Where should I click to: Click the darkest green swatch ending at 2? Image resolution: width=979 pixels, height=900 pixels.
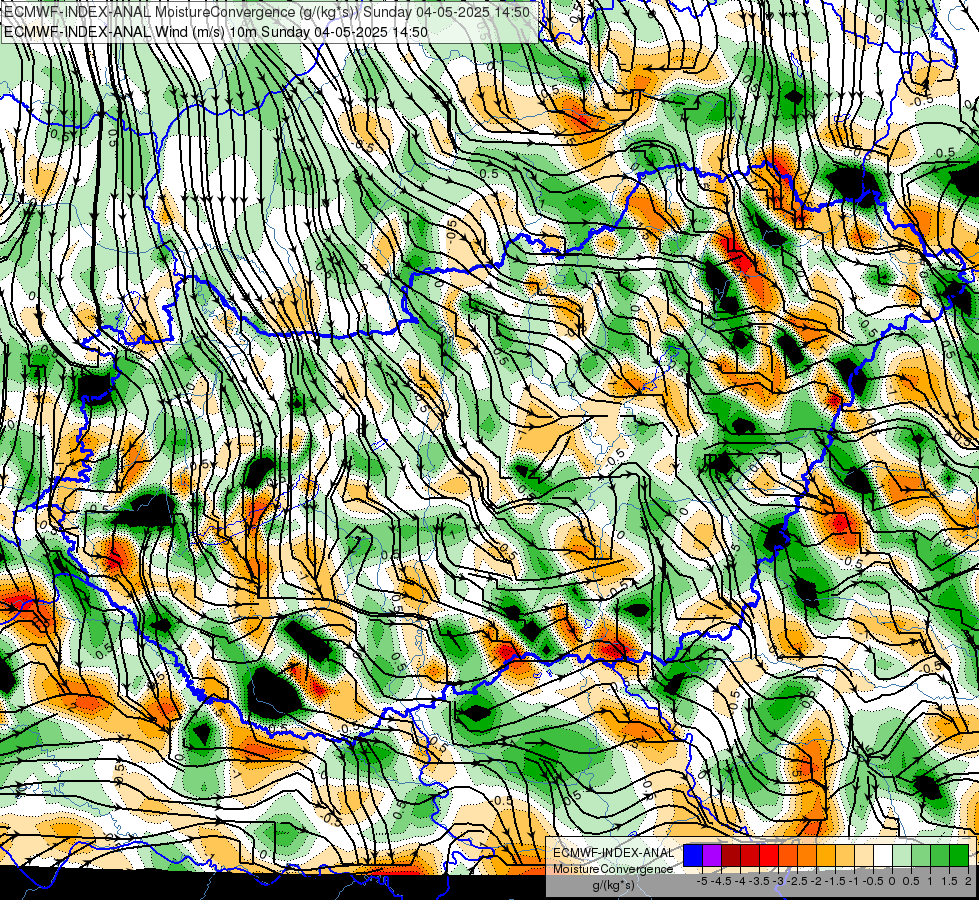pos(959,855)
